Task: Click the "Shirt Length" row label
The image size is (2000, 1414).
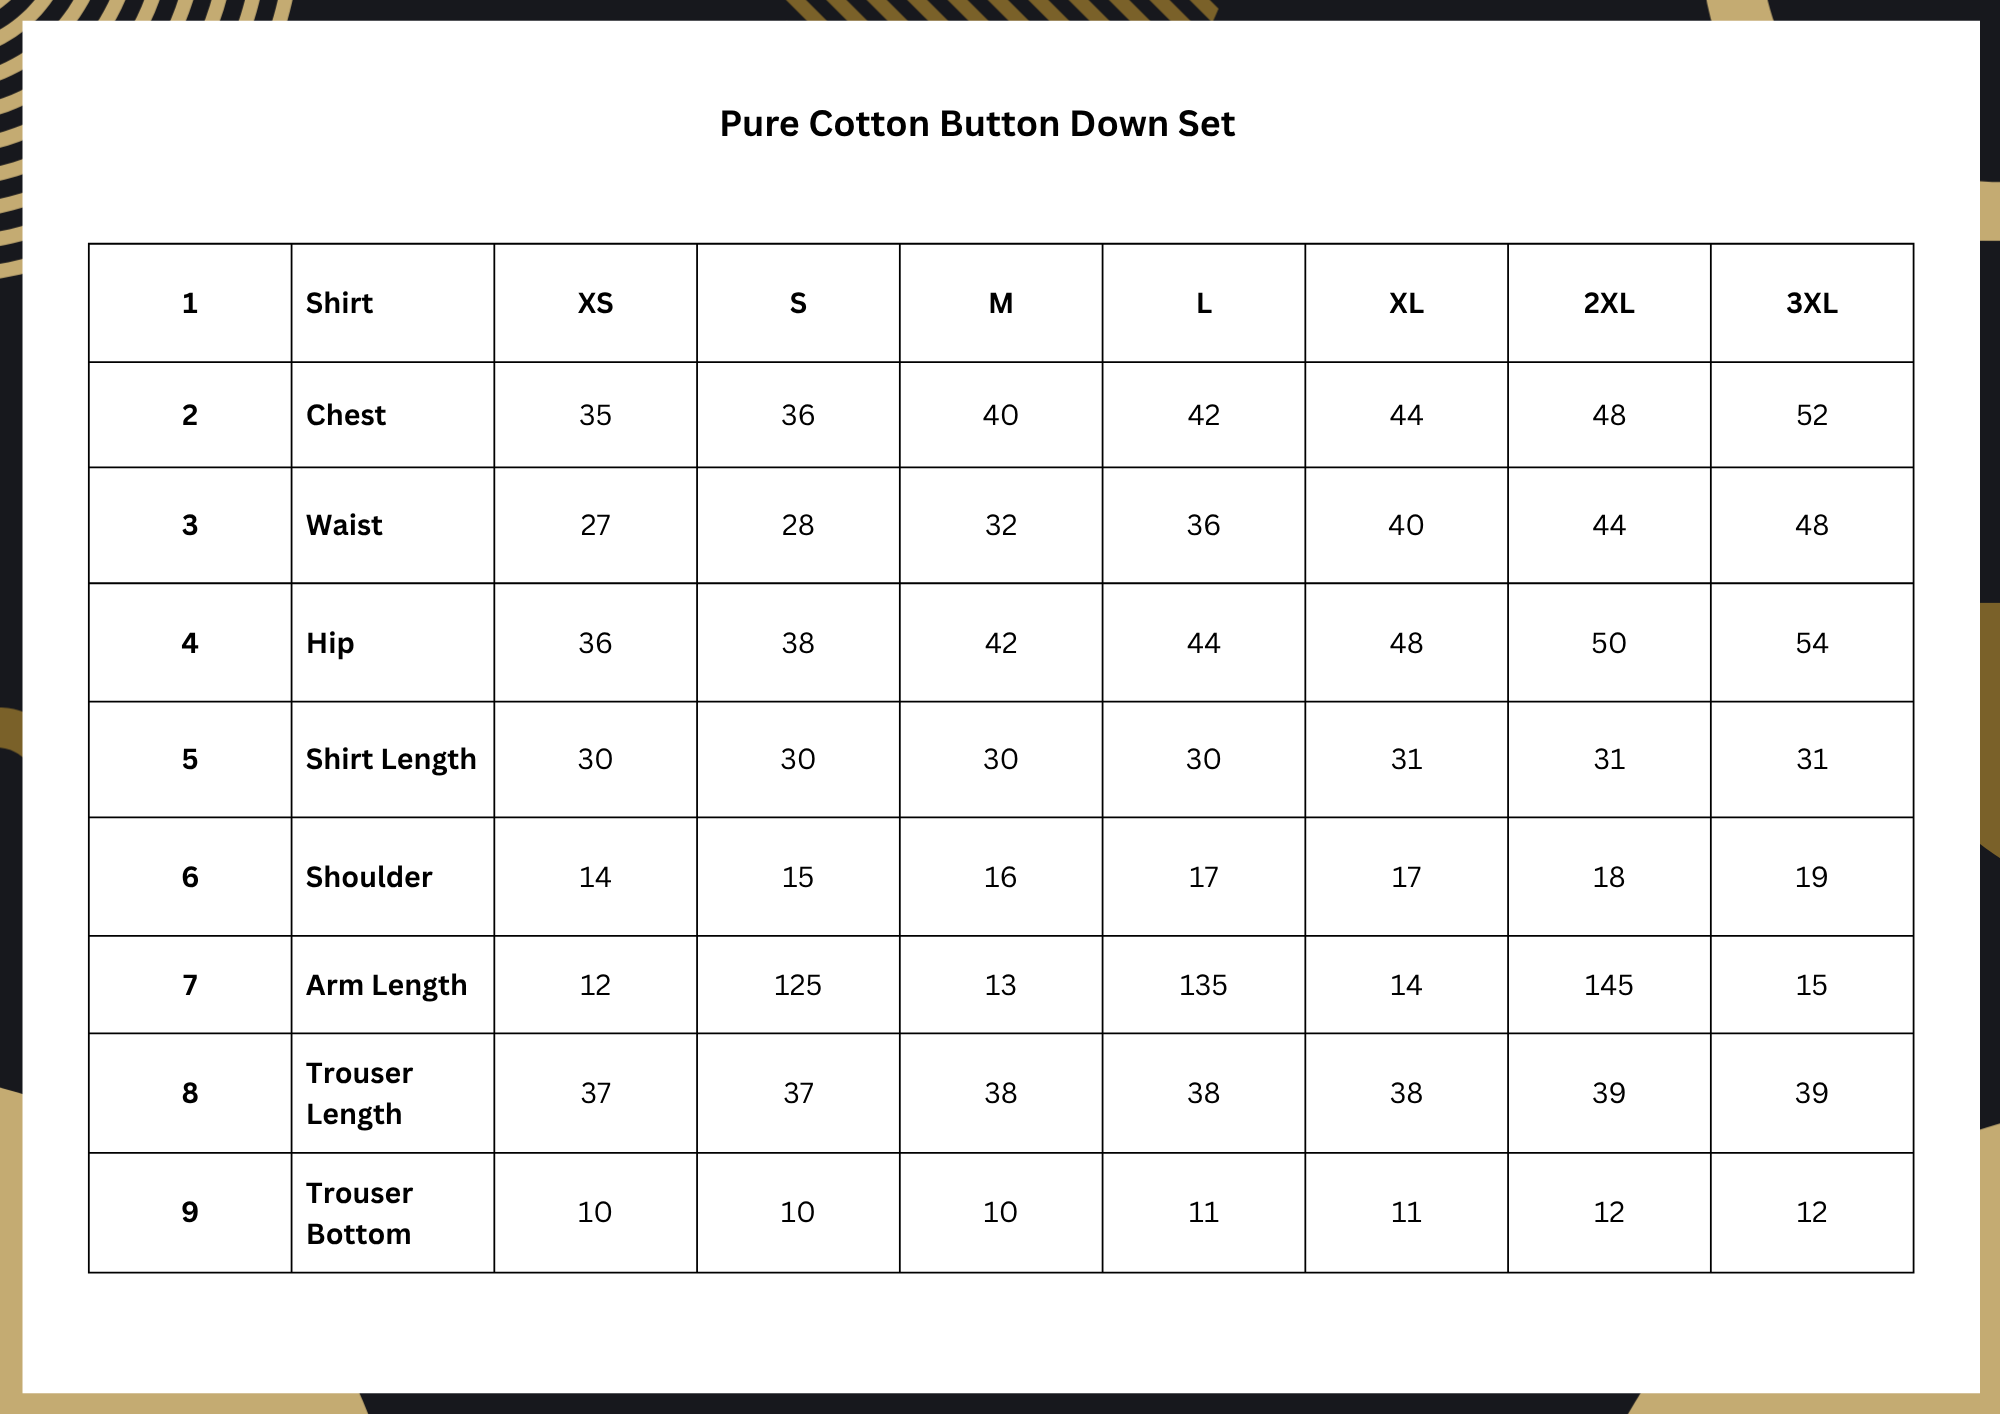Action: pyautogui.click(x=391, y=759)
